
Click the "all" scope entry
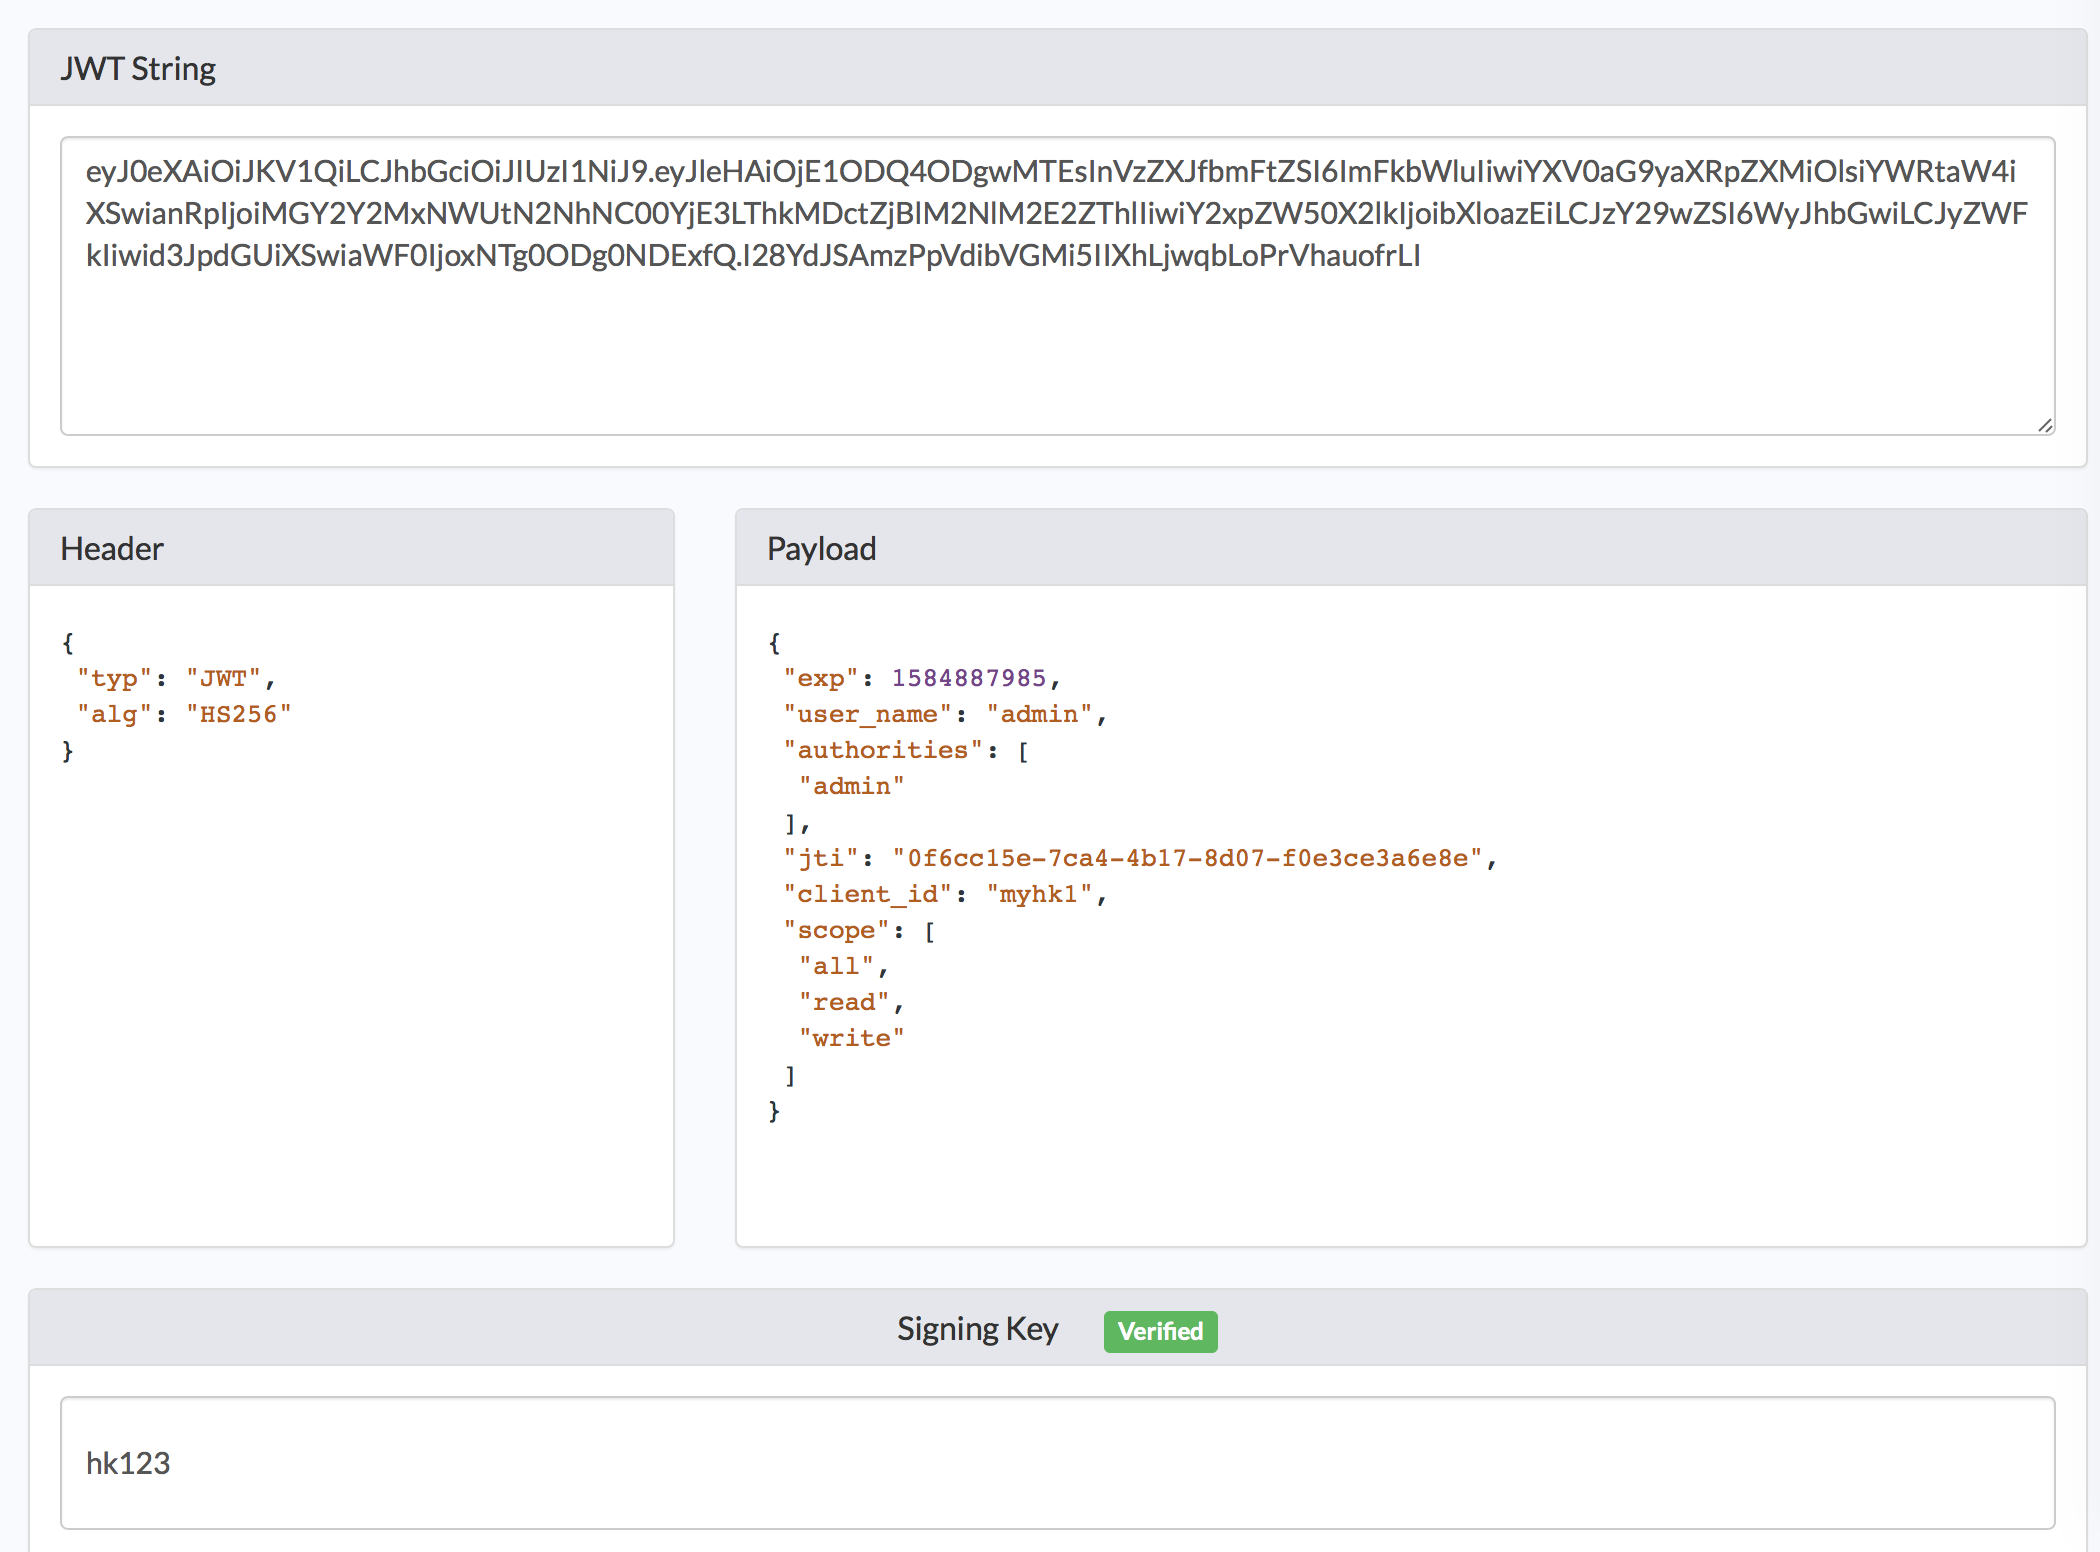[836, 966]
